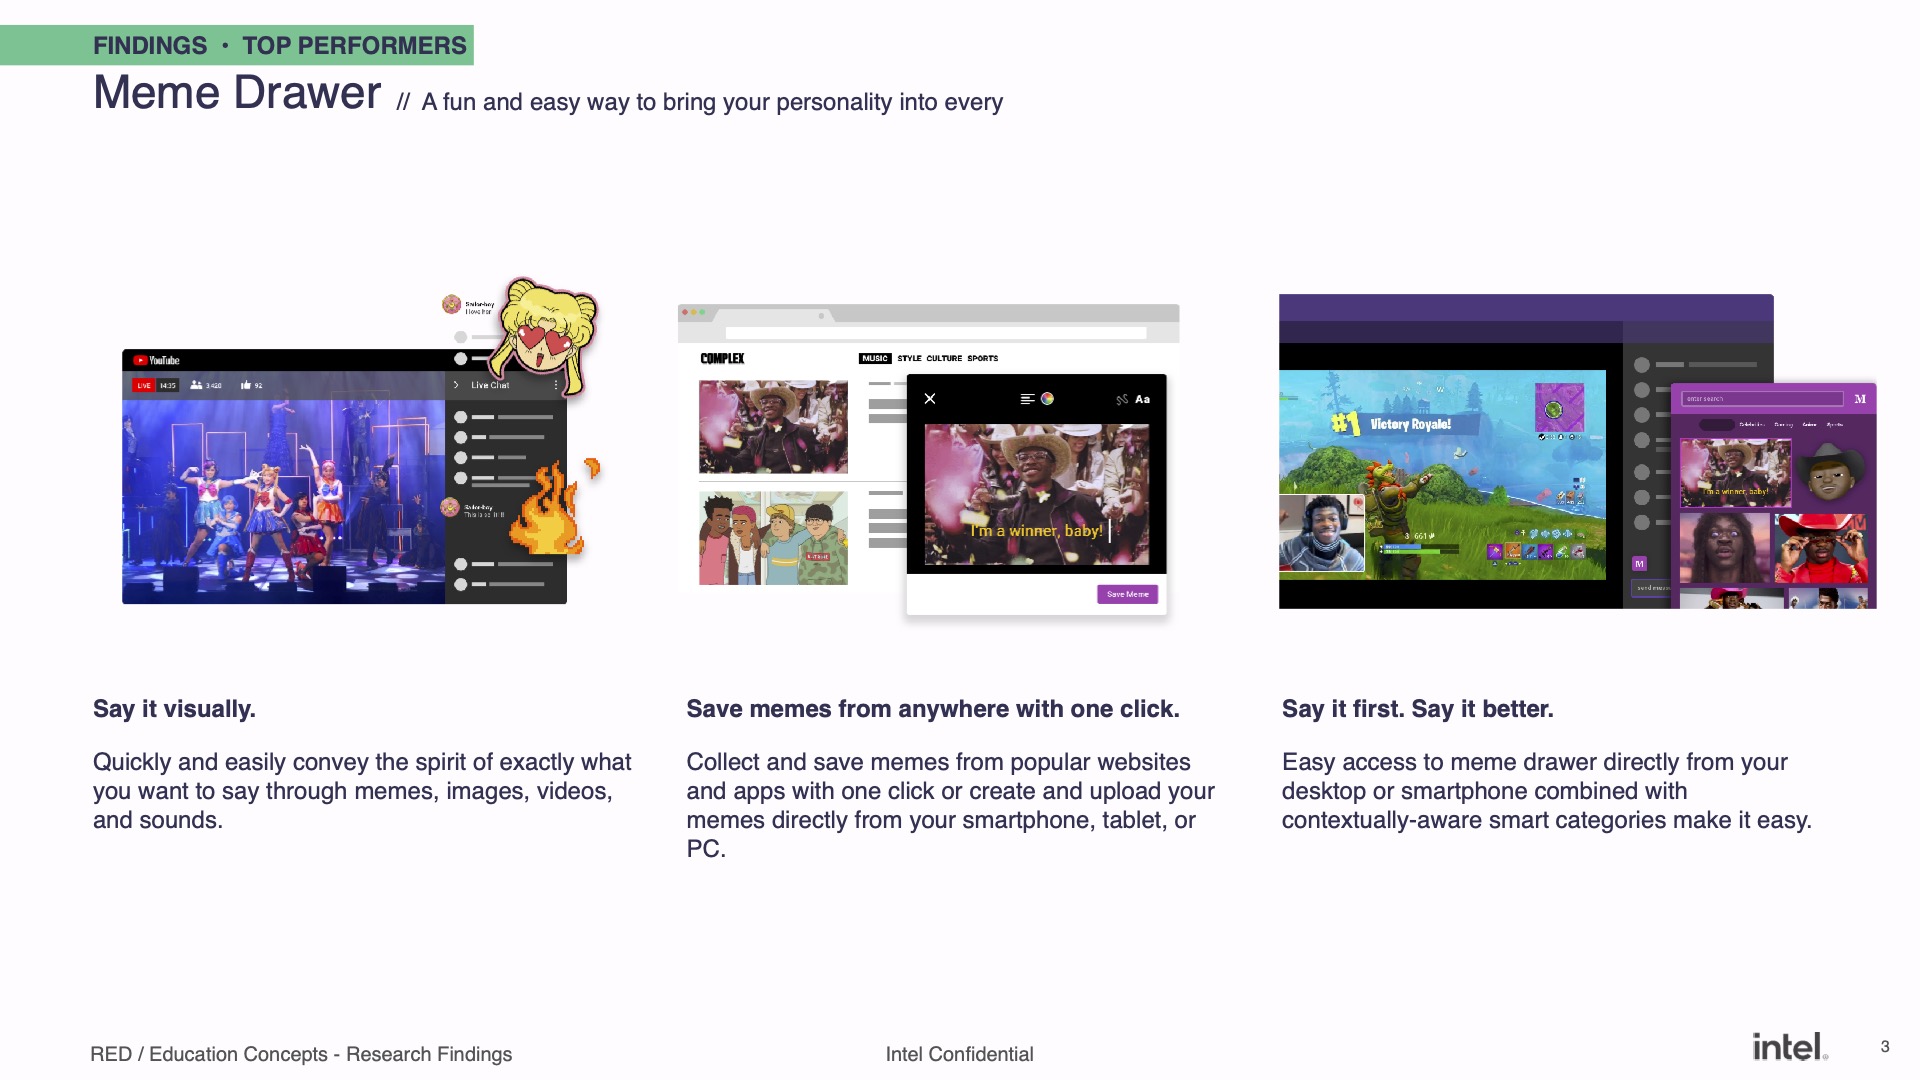1920x1080 pixels.
Task: Click the webcam overlay in the game stream
Action: click(1322, 534)
